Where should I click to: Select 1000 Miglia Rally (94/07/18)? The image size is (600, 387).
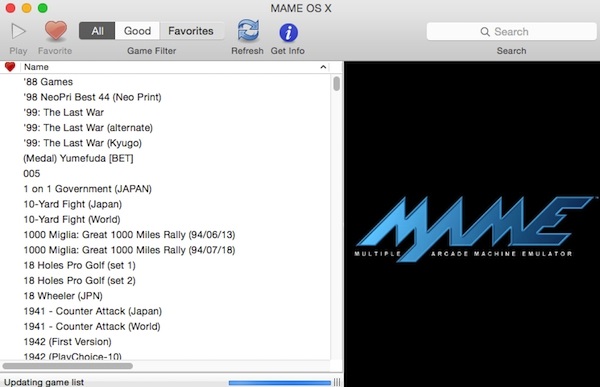[129, 250]
